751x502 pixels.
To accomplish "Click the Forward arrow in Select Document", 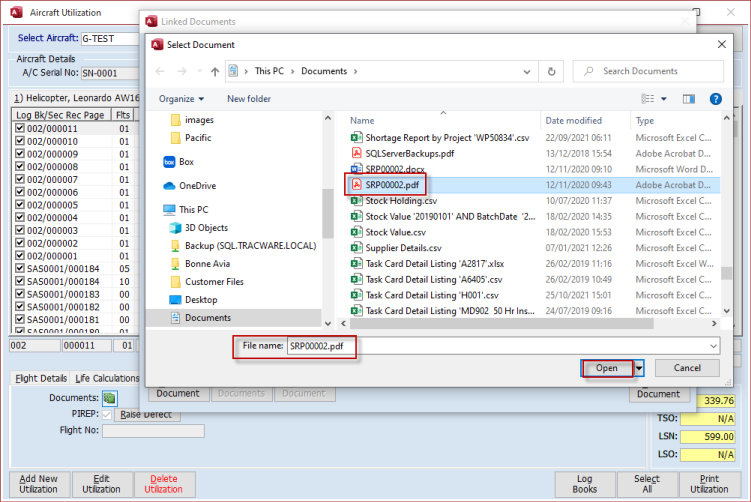I will pyautogui.click(x=182, y=71).
